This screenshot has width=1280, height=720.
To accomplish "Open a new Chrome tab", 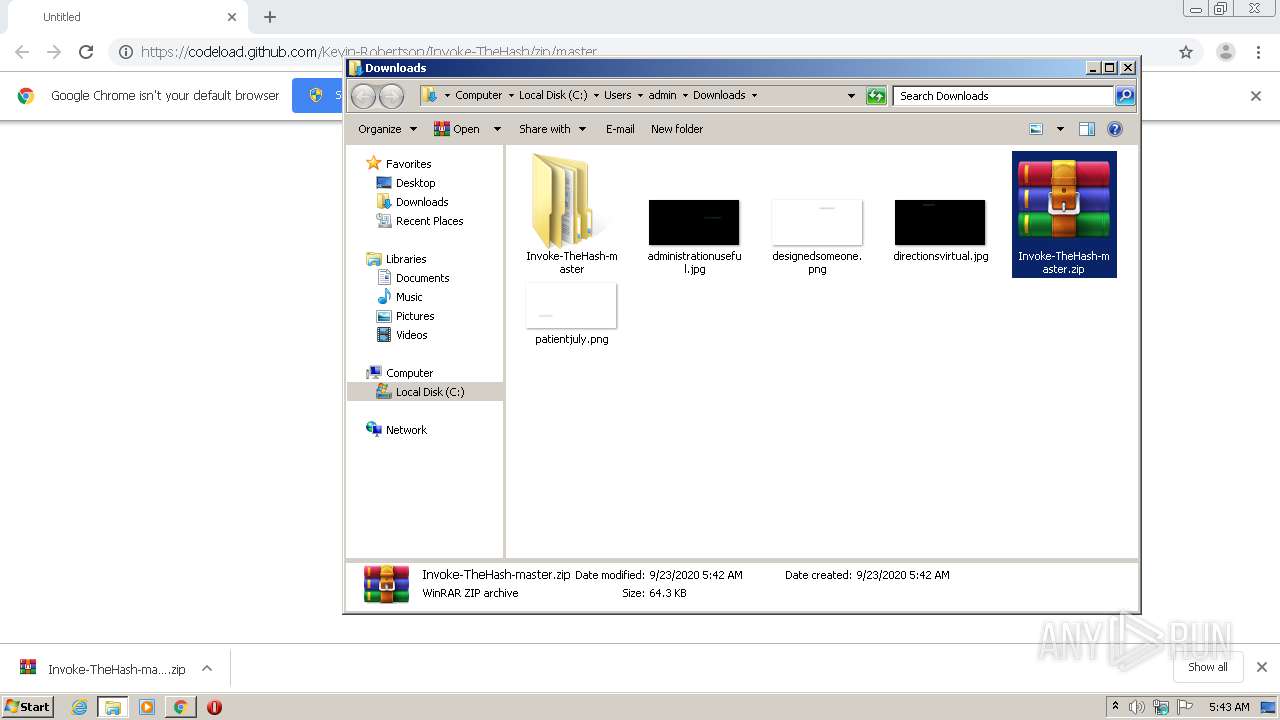I will click(270, 17).
